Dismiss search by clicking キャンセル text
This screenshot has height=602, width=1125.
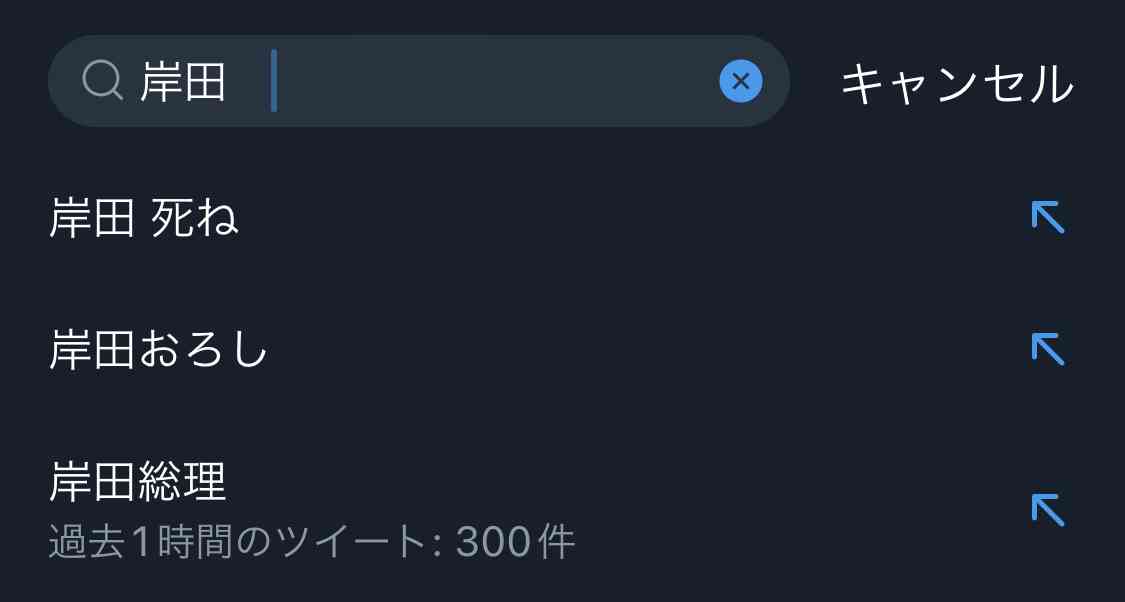(957, 84)
